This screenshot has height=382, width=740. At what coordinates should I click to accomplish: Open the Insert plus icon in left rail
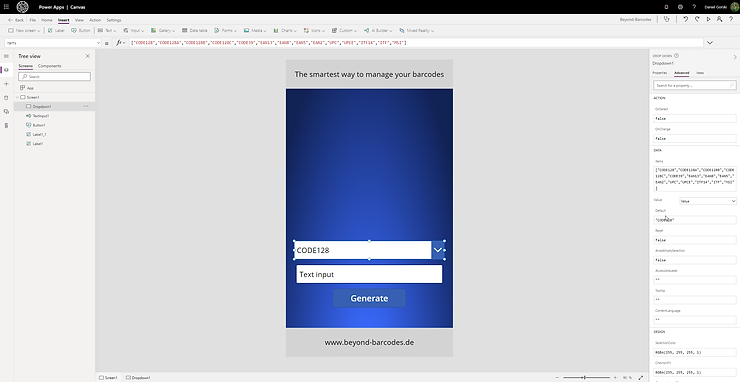[x=6, y=84]
